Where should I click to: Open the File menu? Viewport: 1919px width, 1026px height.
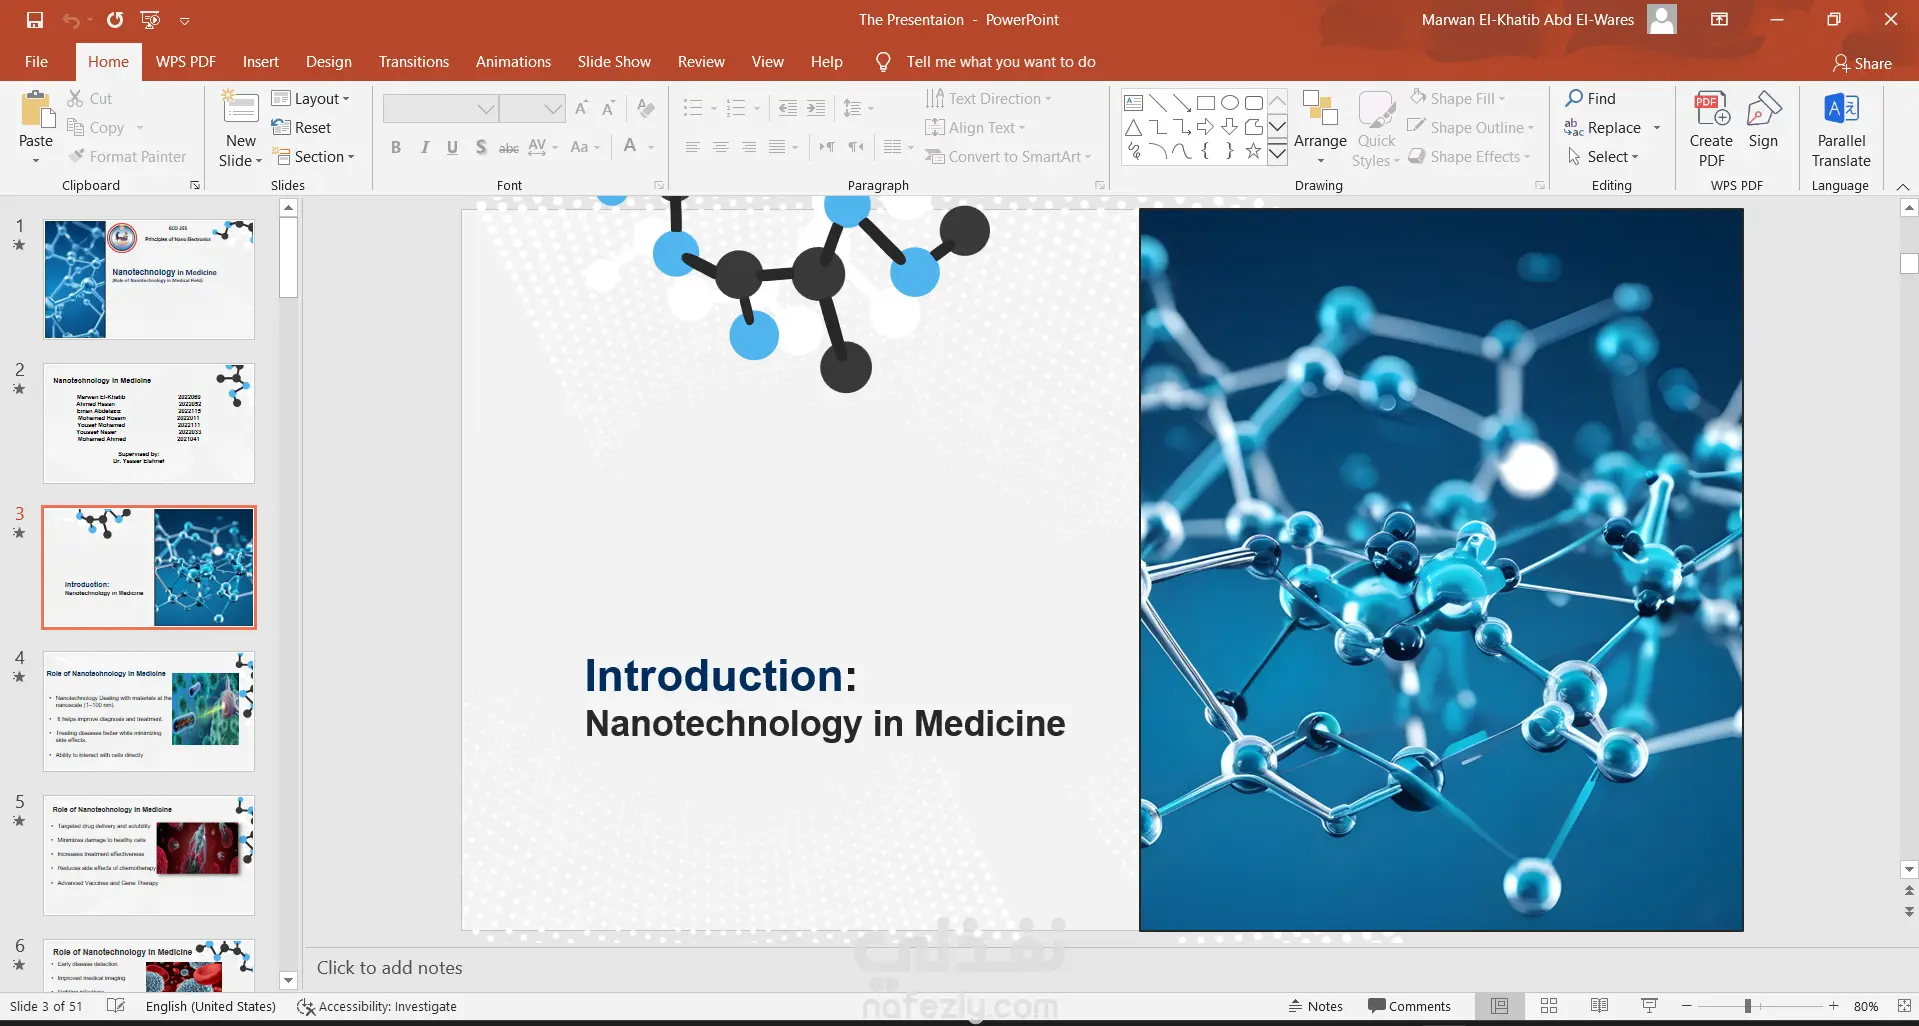click(36, 62)
